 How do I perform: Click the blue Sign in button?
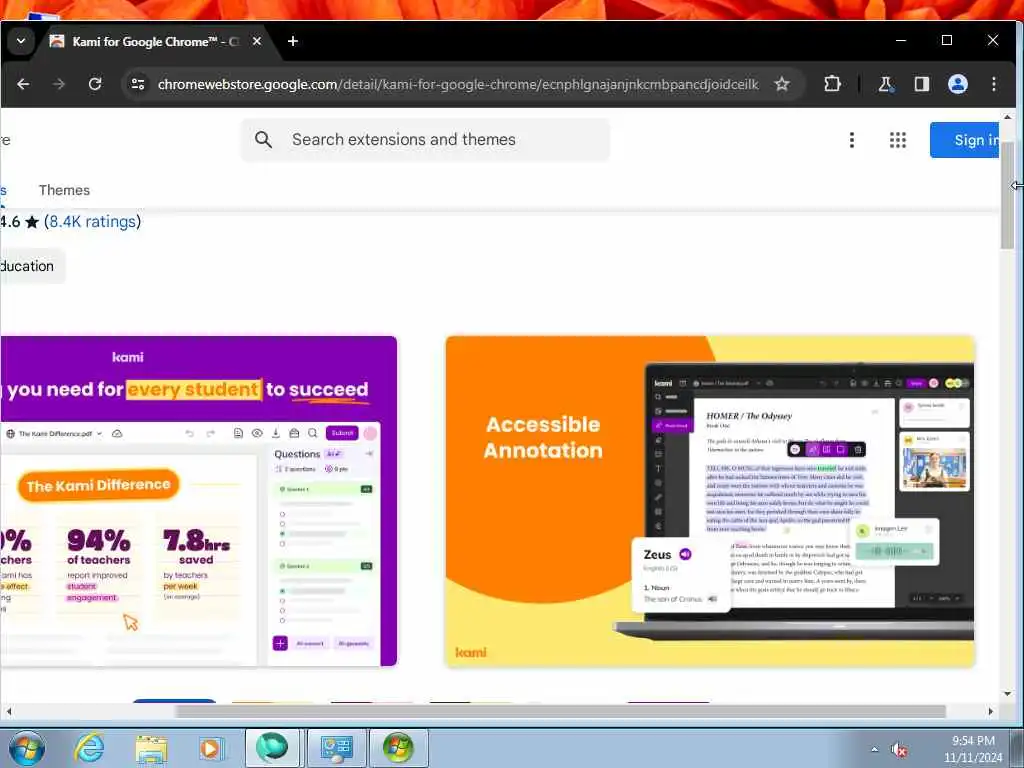click(965, 140)
